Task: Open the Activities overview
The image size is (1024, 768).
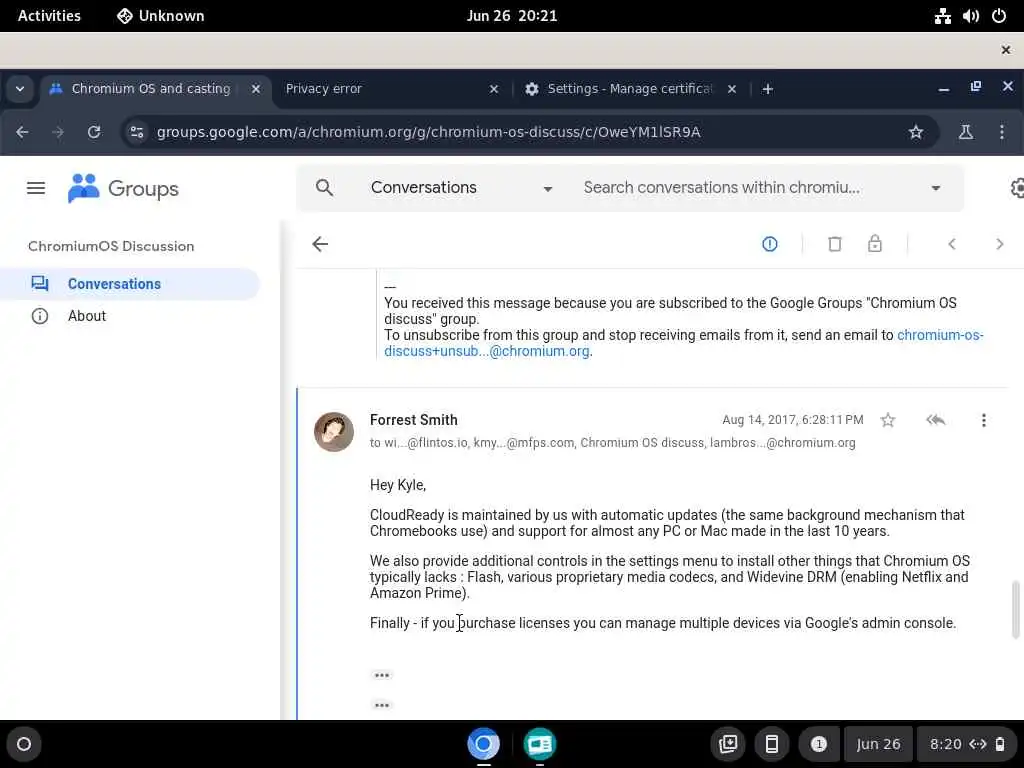Action: click(x=49, y=16)
